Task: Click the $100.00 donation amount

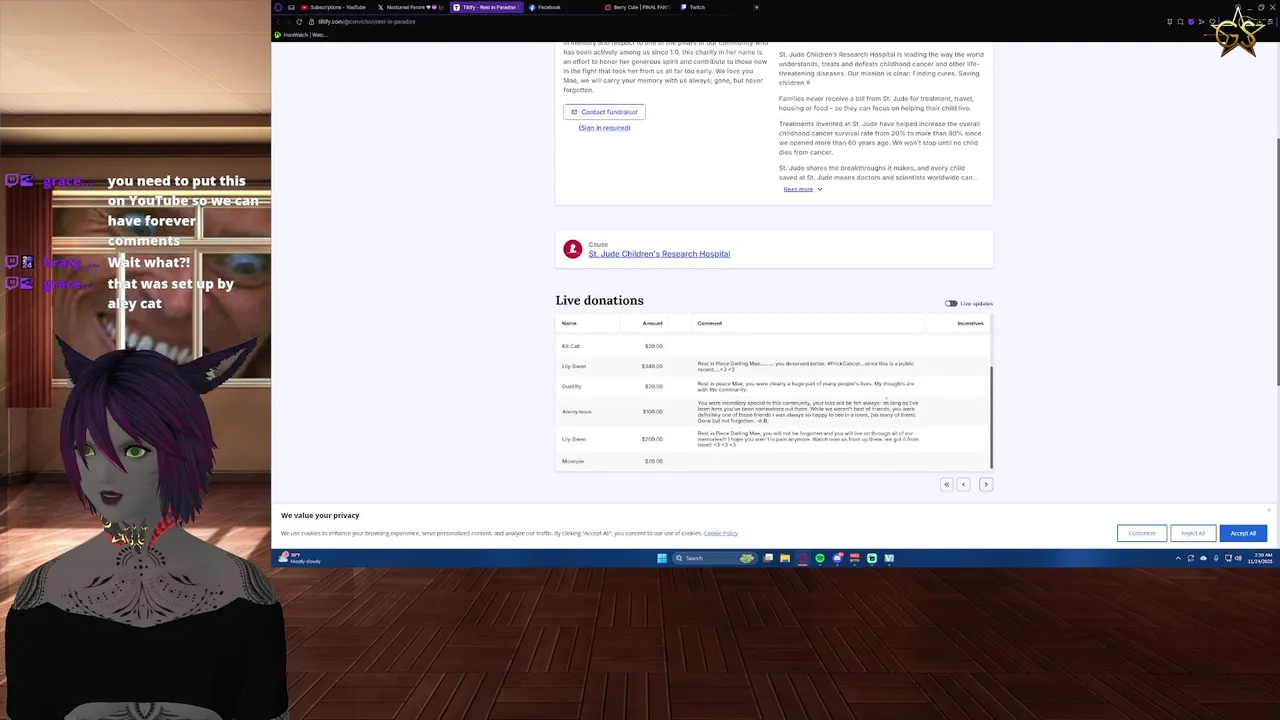Action: coord(652,412)
